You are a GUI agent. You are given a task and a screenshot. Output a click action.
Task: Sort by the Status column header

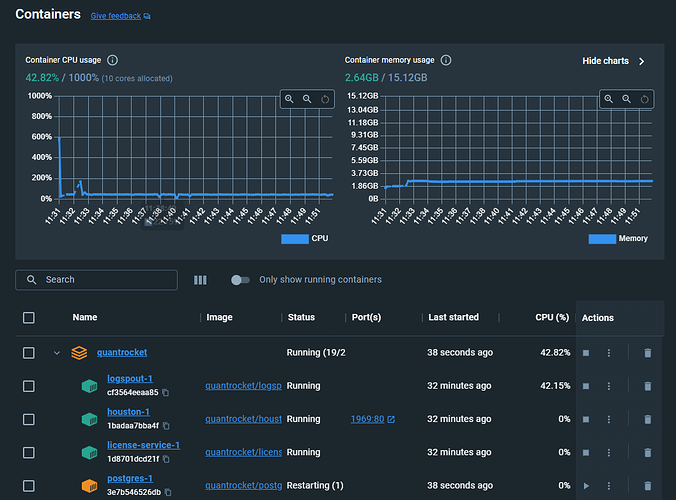point(301,317)
